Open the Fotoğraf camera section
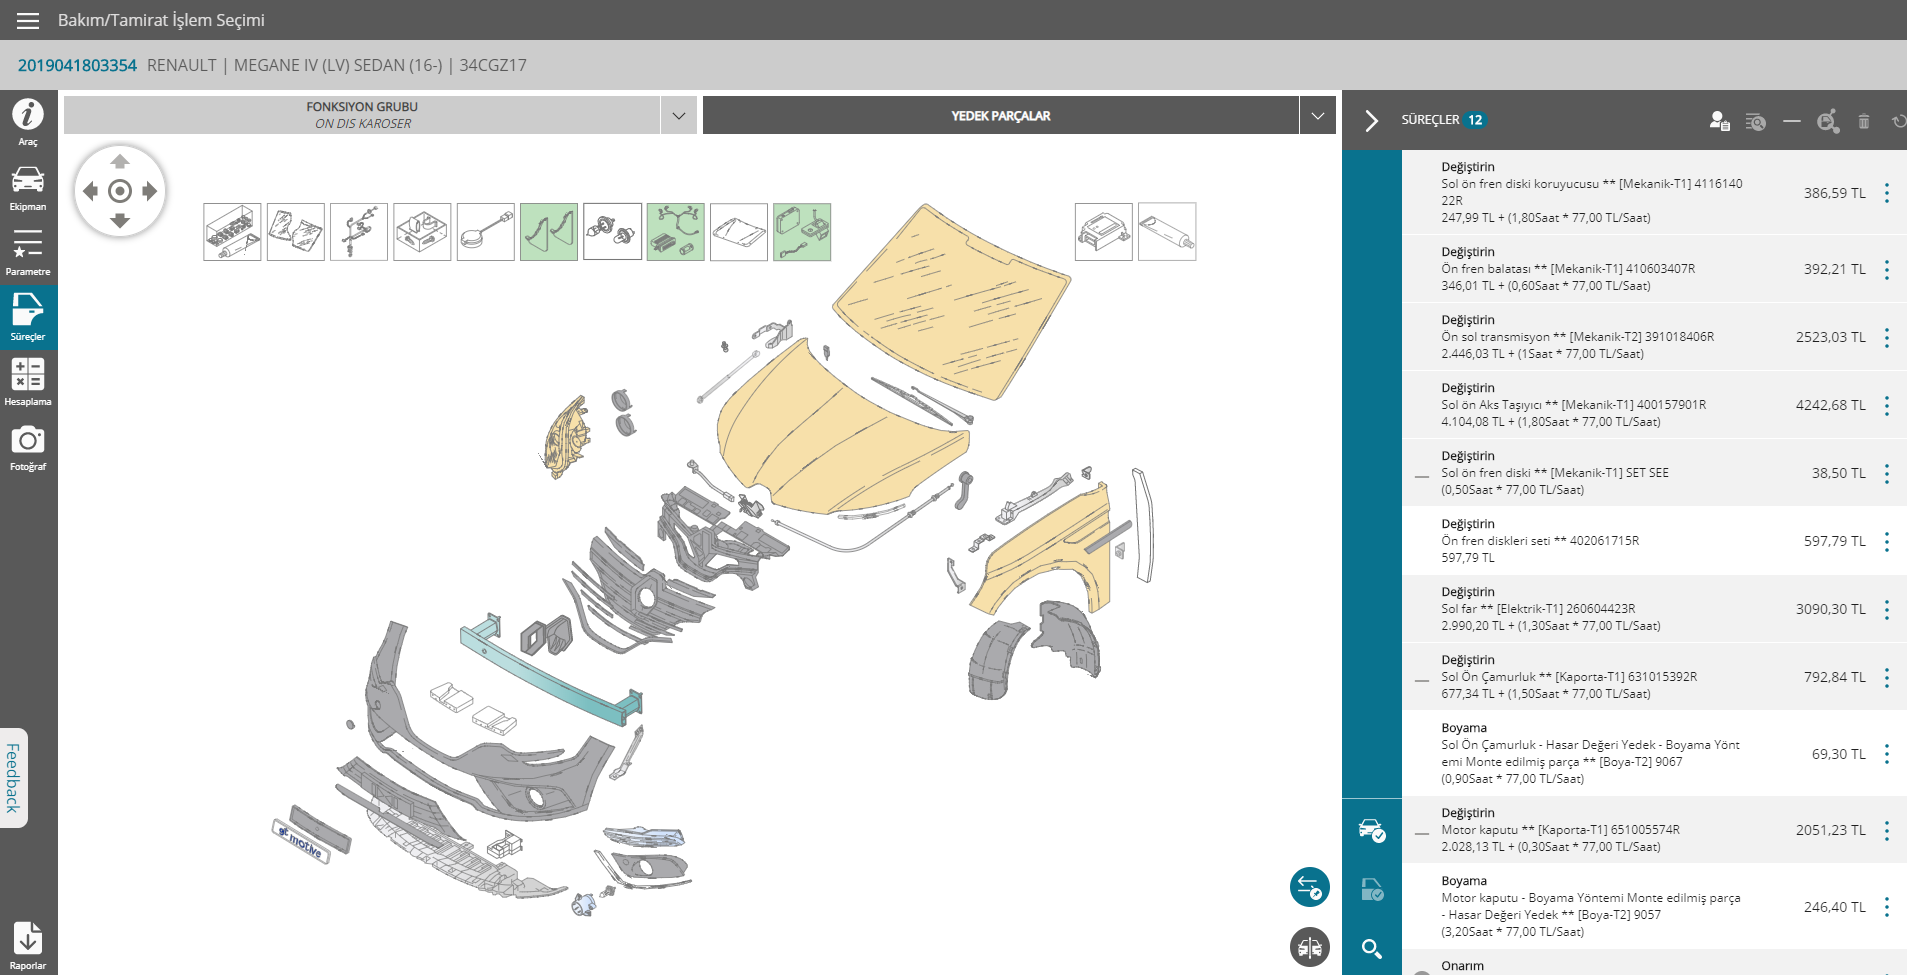1907x975 pixels. (x=28, y=448)
